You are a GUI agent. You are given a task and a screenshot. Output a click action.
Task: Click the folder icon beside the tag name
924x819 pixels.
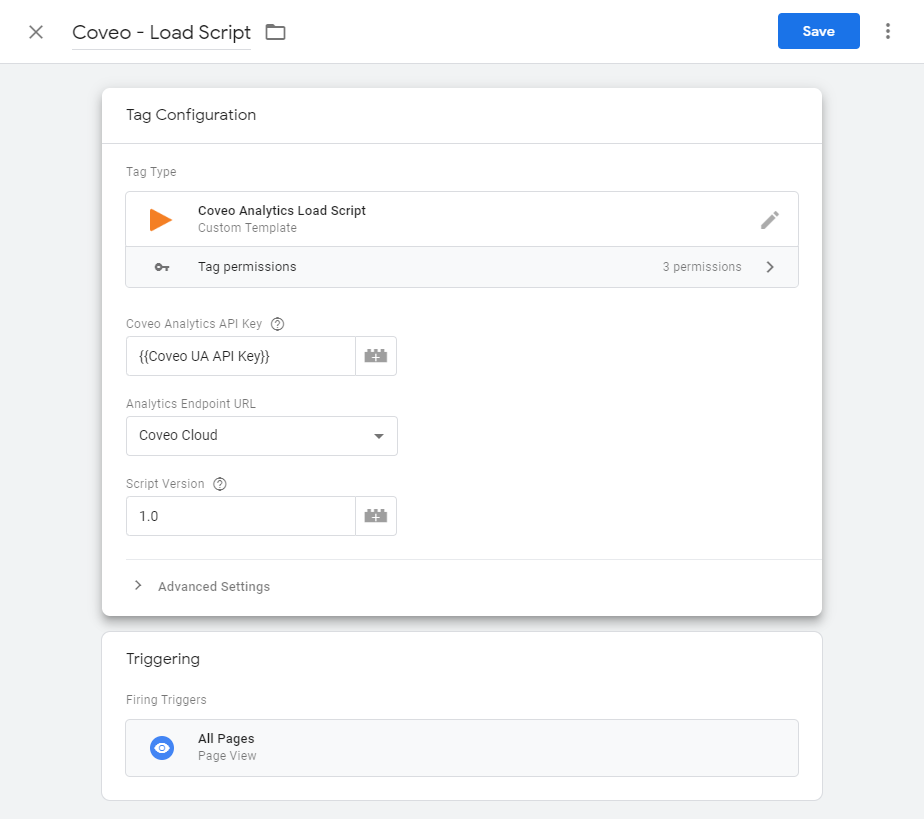pyautogui.click(x=275, y=32)
